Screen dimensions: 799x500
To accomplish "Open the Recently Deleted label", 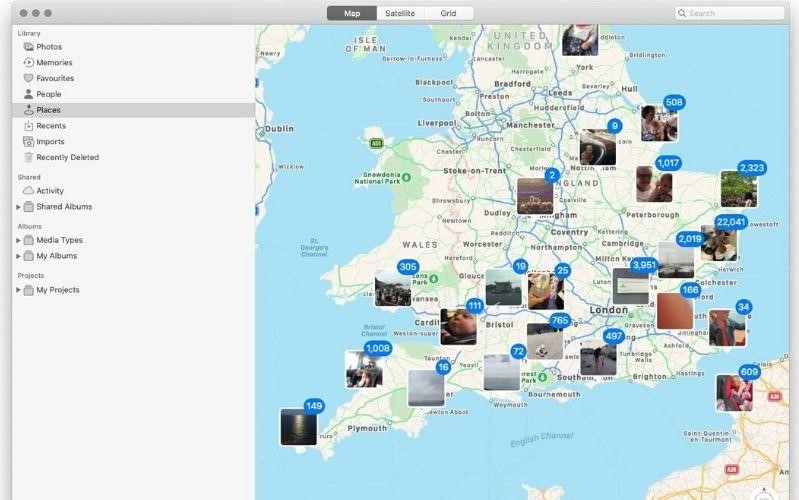I will pos(67,157).
